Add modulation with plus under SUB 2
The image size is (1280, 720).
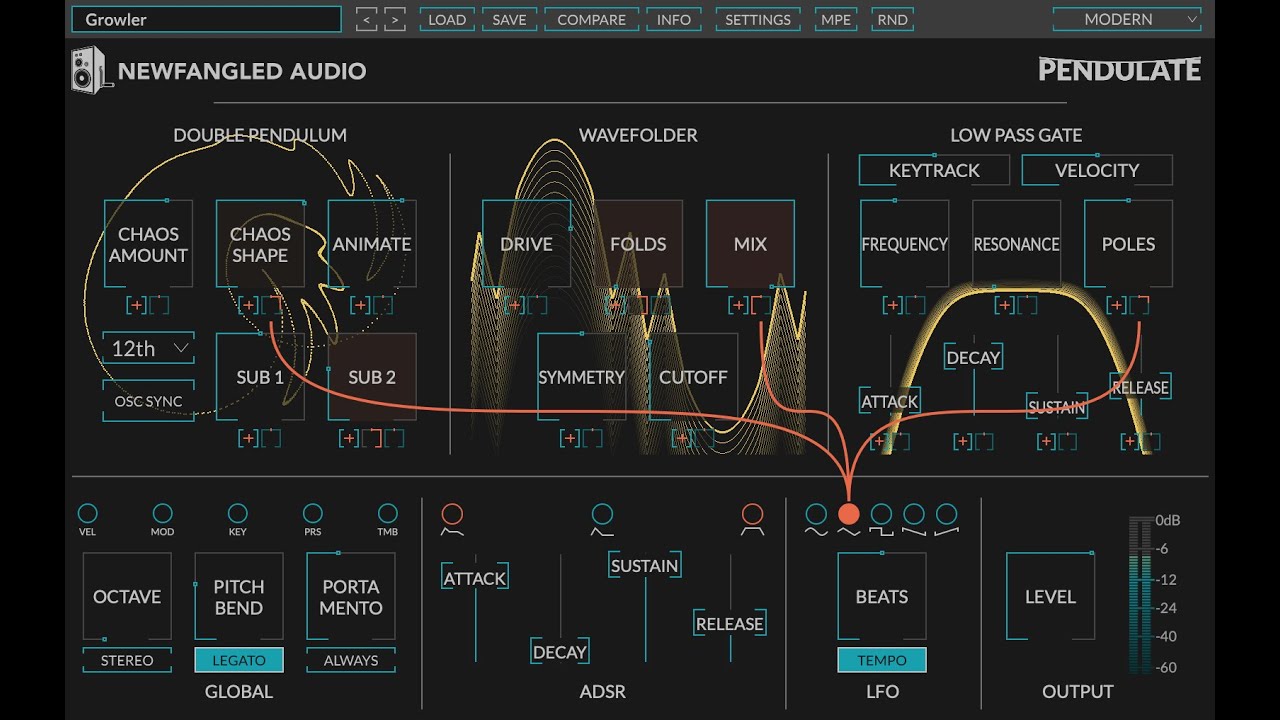[349, 438]
